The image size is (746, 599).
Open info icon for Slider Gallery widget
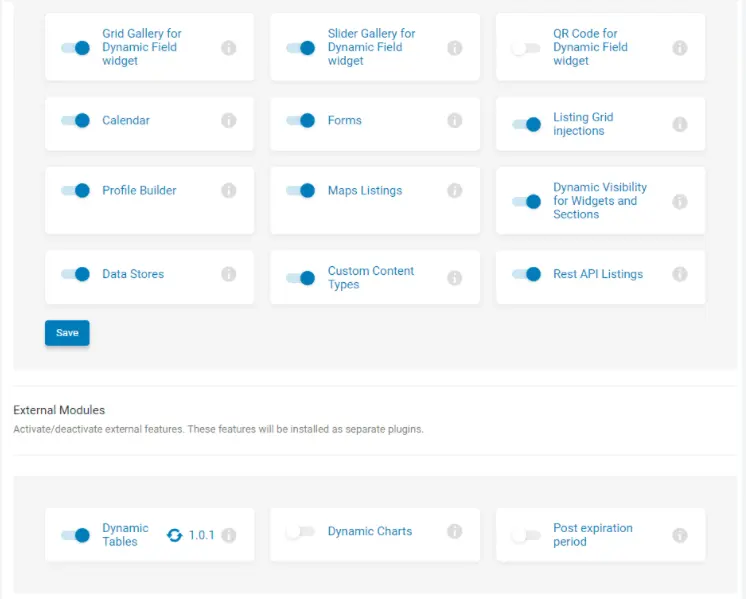454,48
